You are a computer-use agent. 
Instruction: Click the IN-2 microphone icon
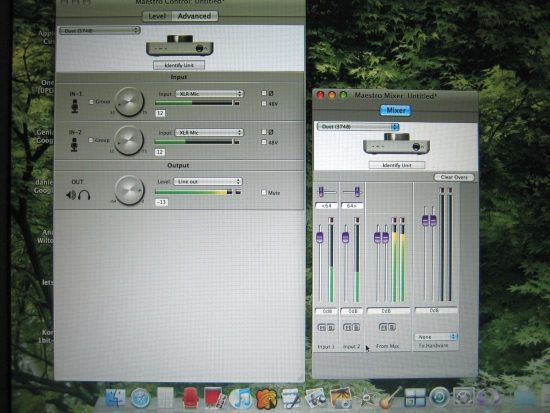coord(74,145)
